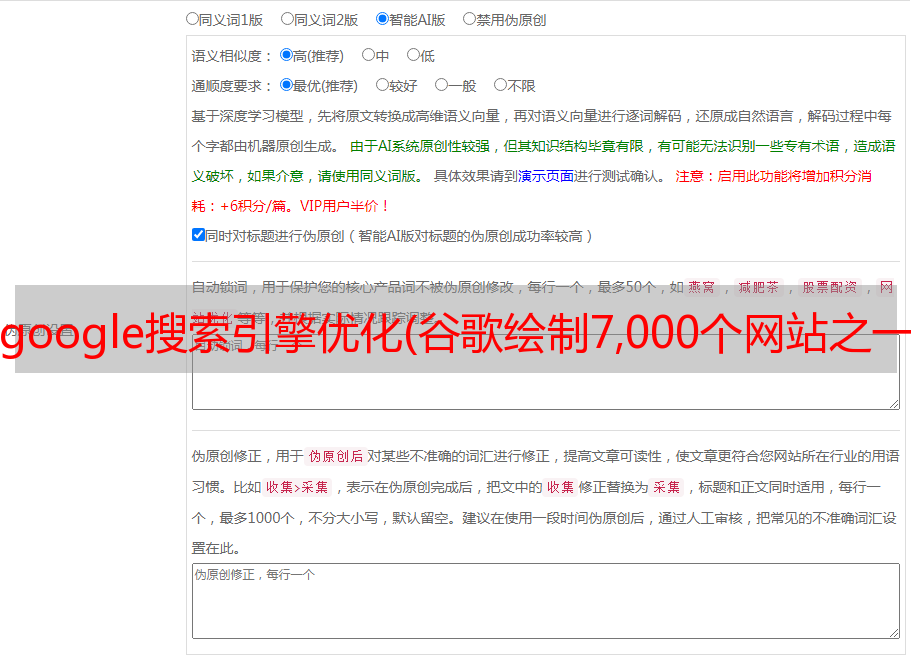
Task: Click the 通顺度要求 label text
Action: 232,87
